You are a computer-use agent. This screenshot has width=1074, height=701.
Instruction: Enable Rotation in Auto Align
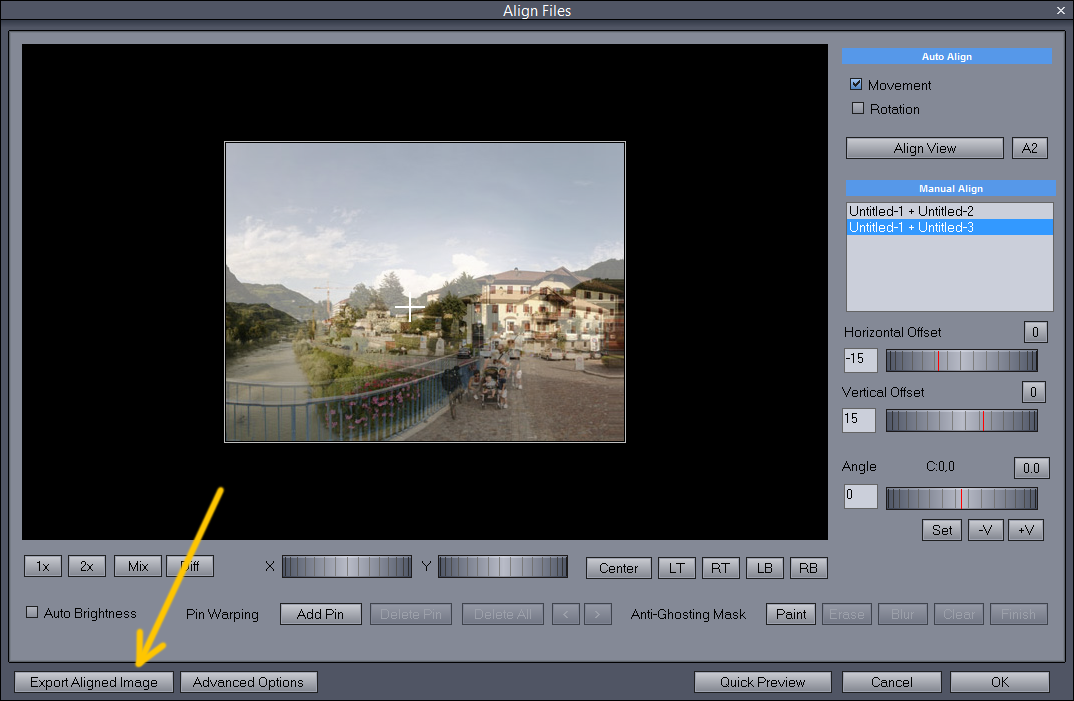(857, 108)
